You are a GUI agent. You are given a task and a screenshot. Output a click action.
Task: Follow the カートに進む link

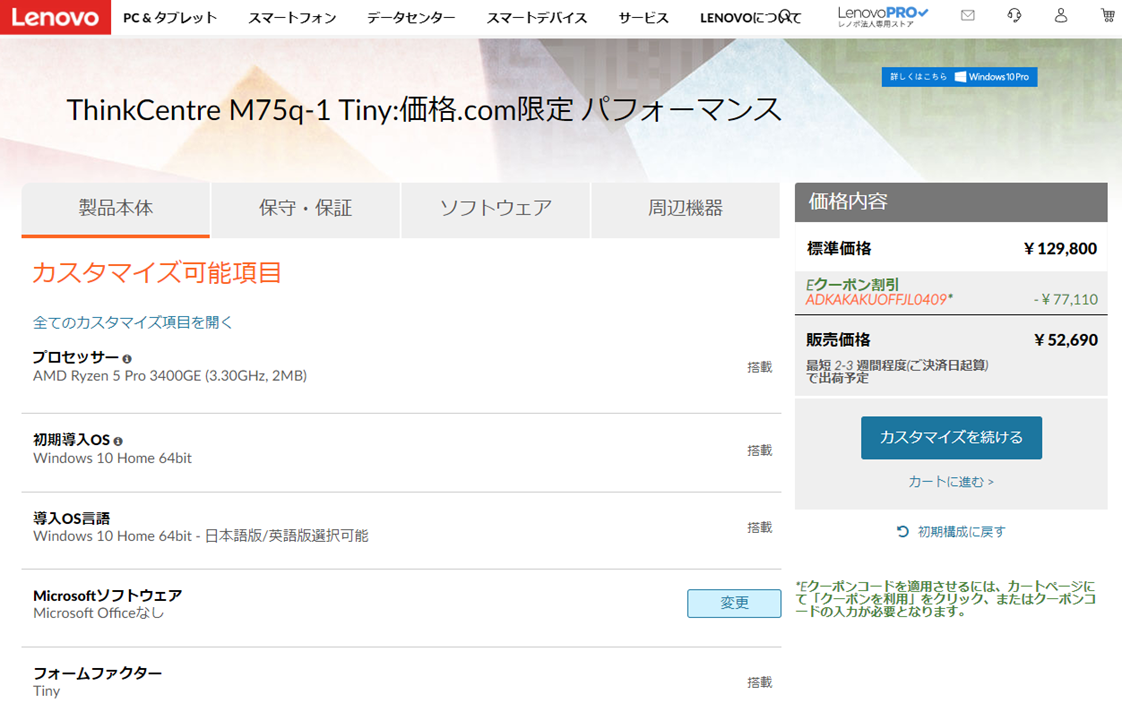click(x=951, y=482)
